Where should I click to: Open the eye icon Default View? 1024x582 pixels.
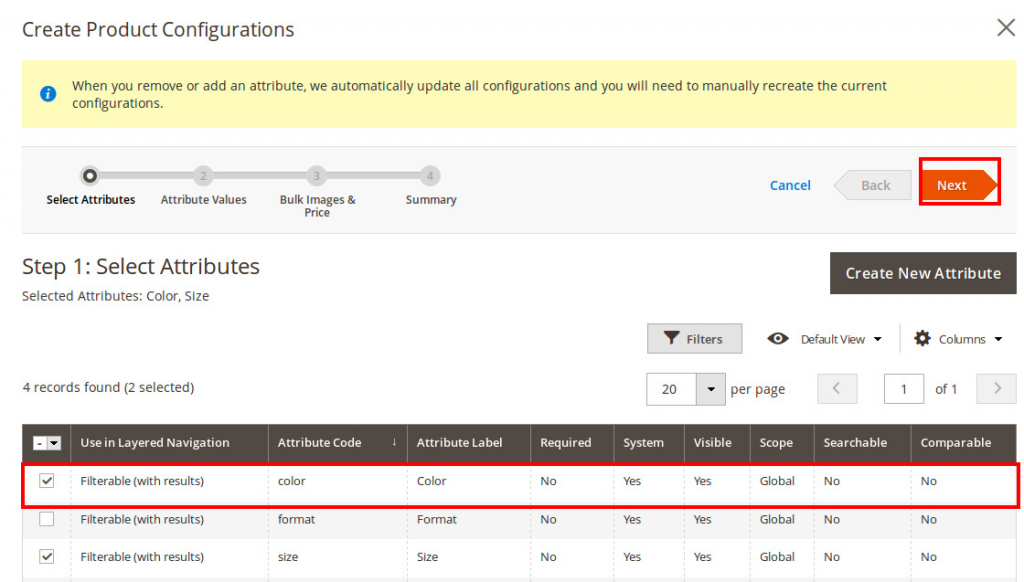[778, 339]
